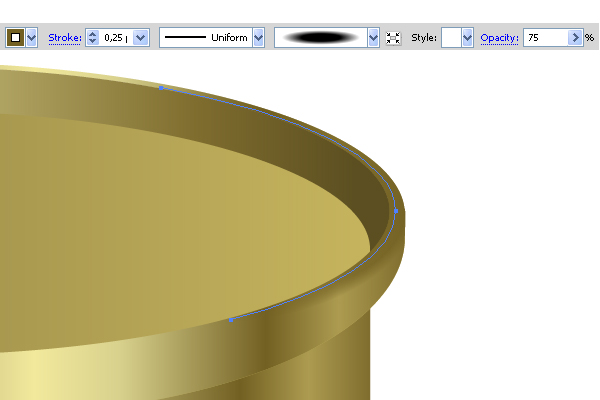Screen dimensions: 600x400
Task: Click the stroke weight stepper arrows
Action: tap(92, 38)
